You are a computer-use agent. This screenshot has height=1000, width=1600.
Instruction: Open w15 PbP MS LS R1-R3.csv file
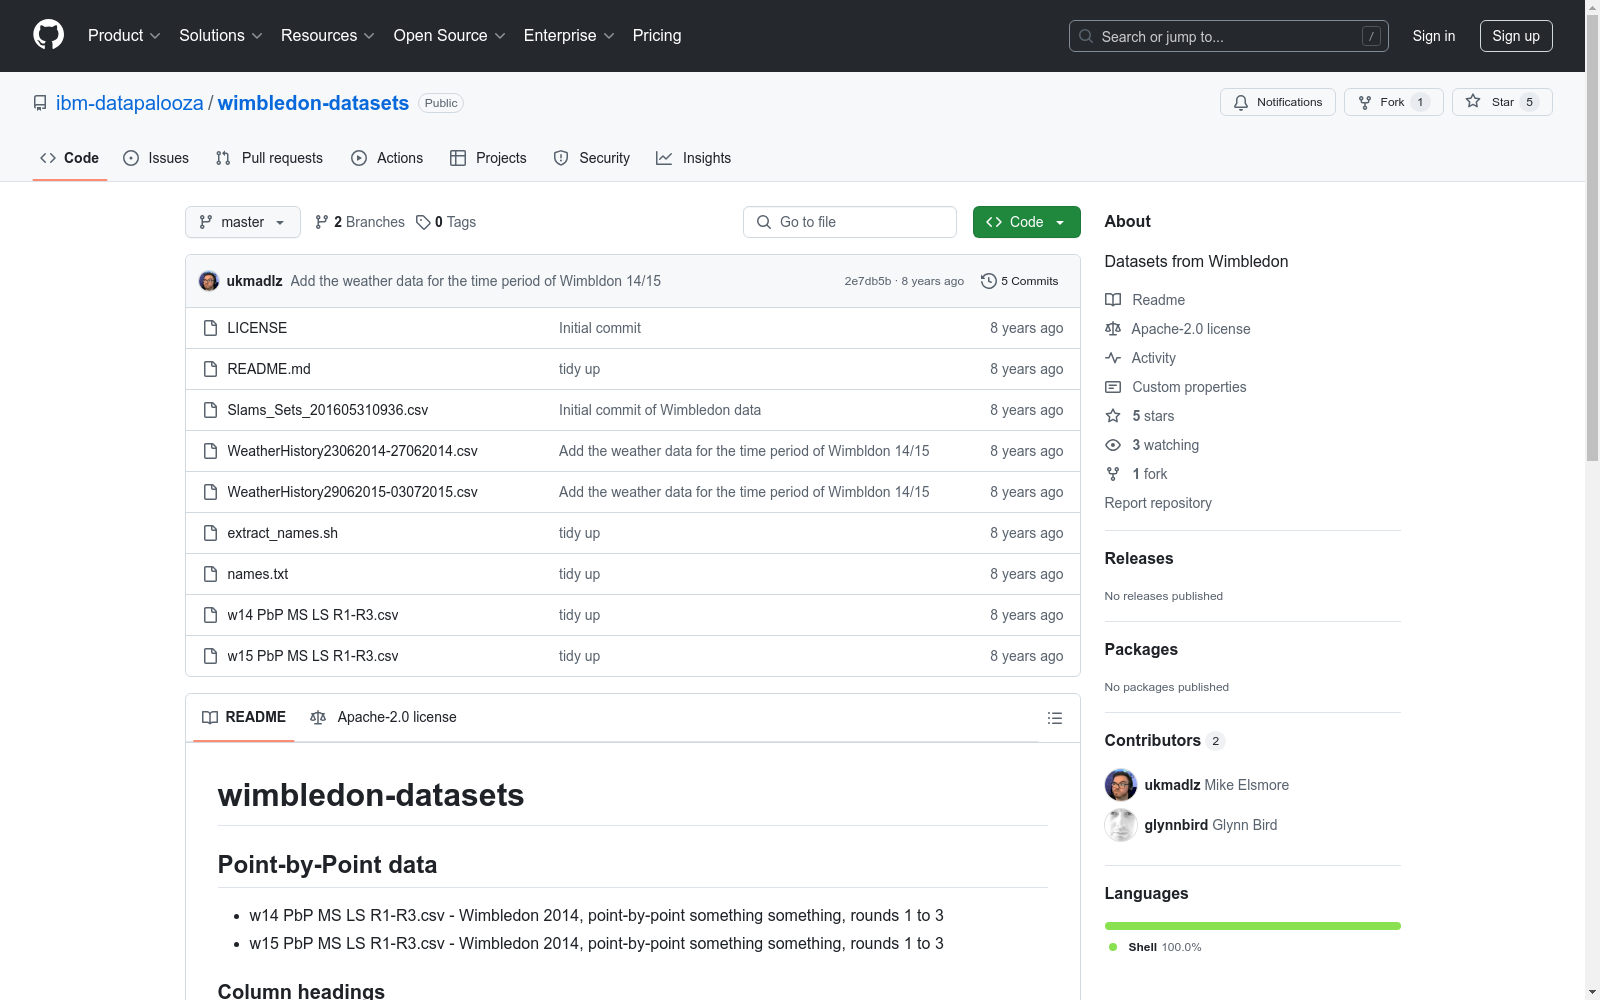tap(312, 656)
